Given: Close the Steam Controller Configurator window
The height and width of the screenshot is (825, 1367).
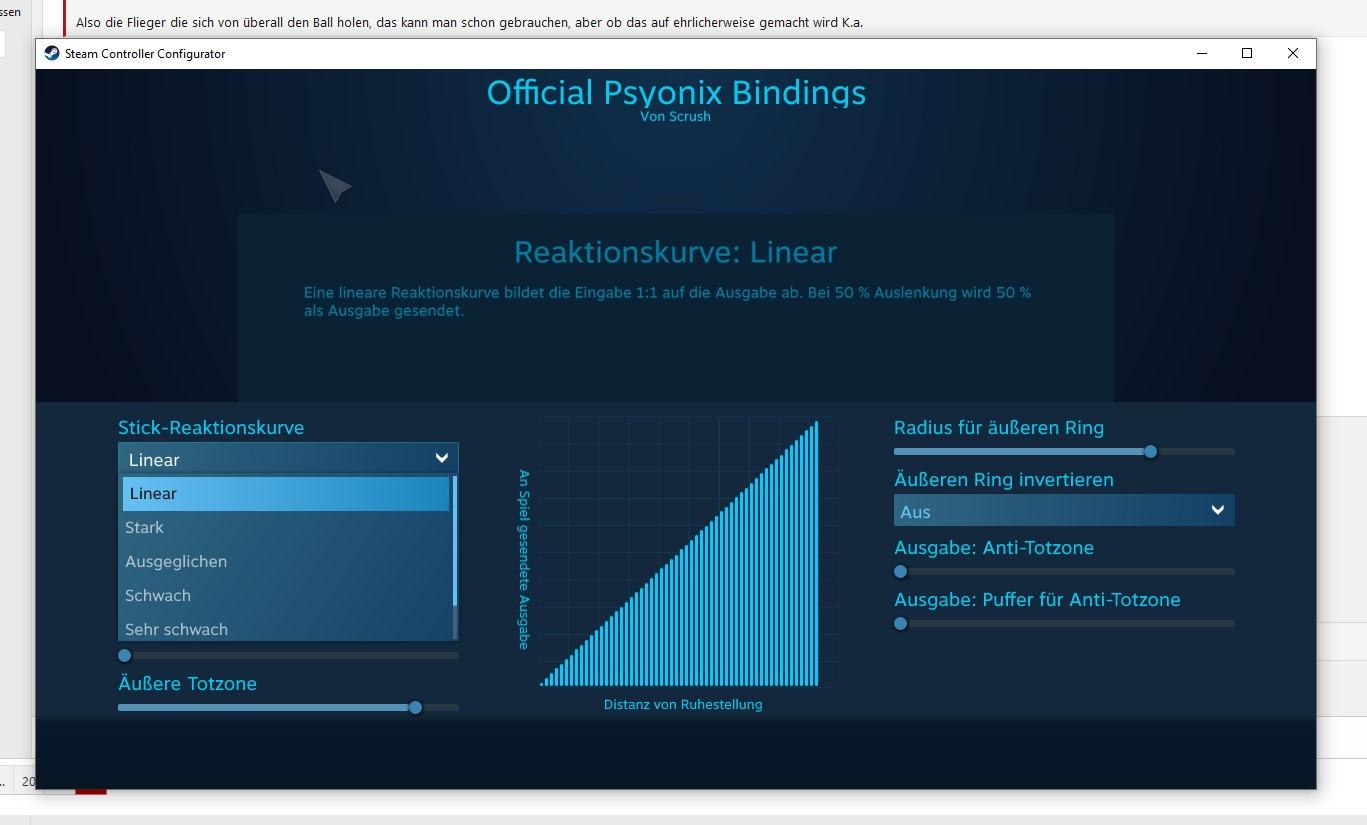Looking at the screenshot, I should click(1293, 53).
